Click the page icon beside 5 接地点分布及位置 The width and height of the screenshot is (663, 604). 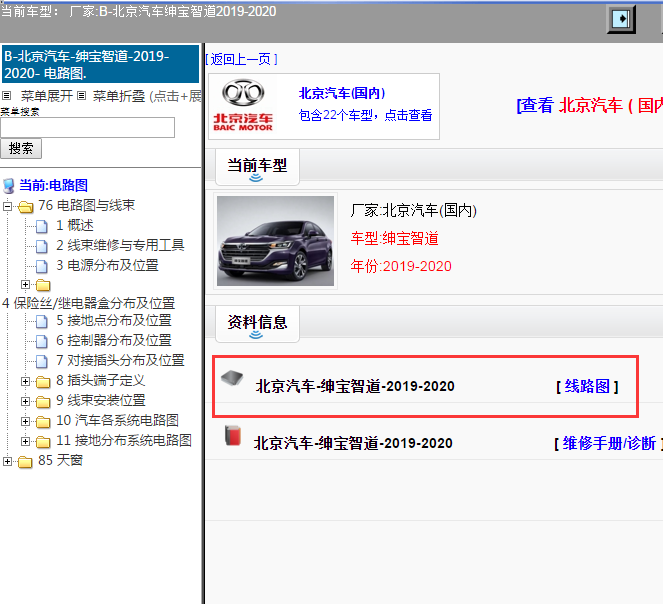point(41,321)
